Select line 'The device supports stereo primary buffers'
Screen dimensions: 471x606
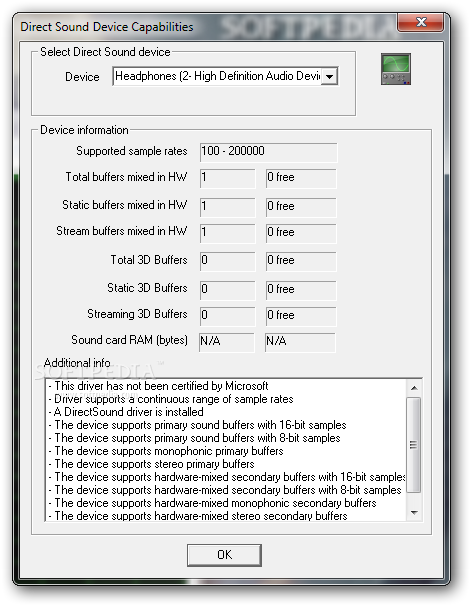151,463
